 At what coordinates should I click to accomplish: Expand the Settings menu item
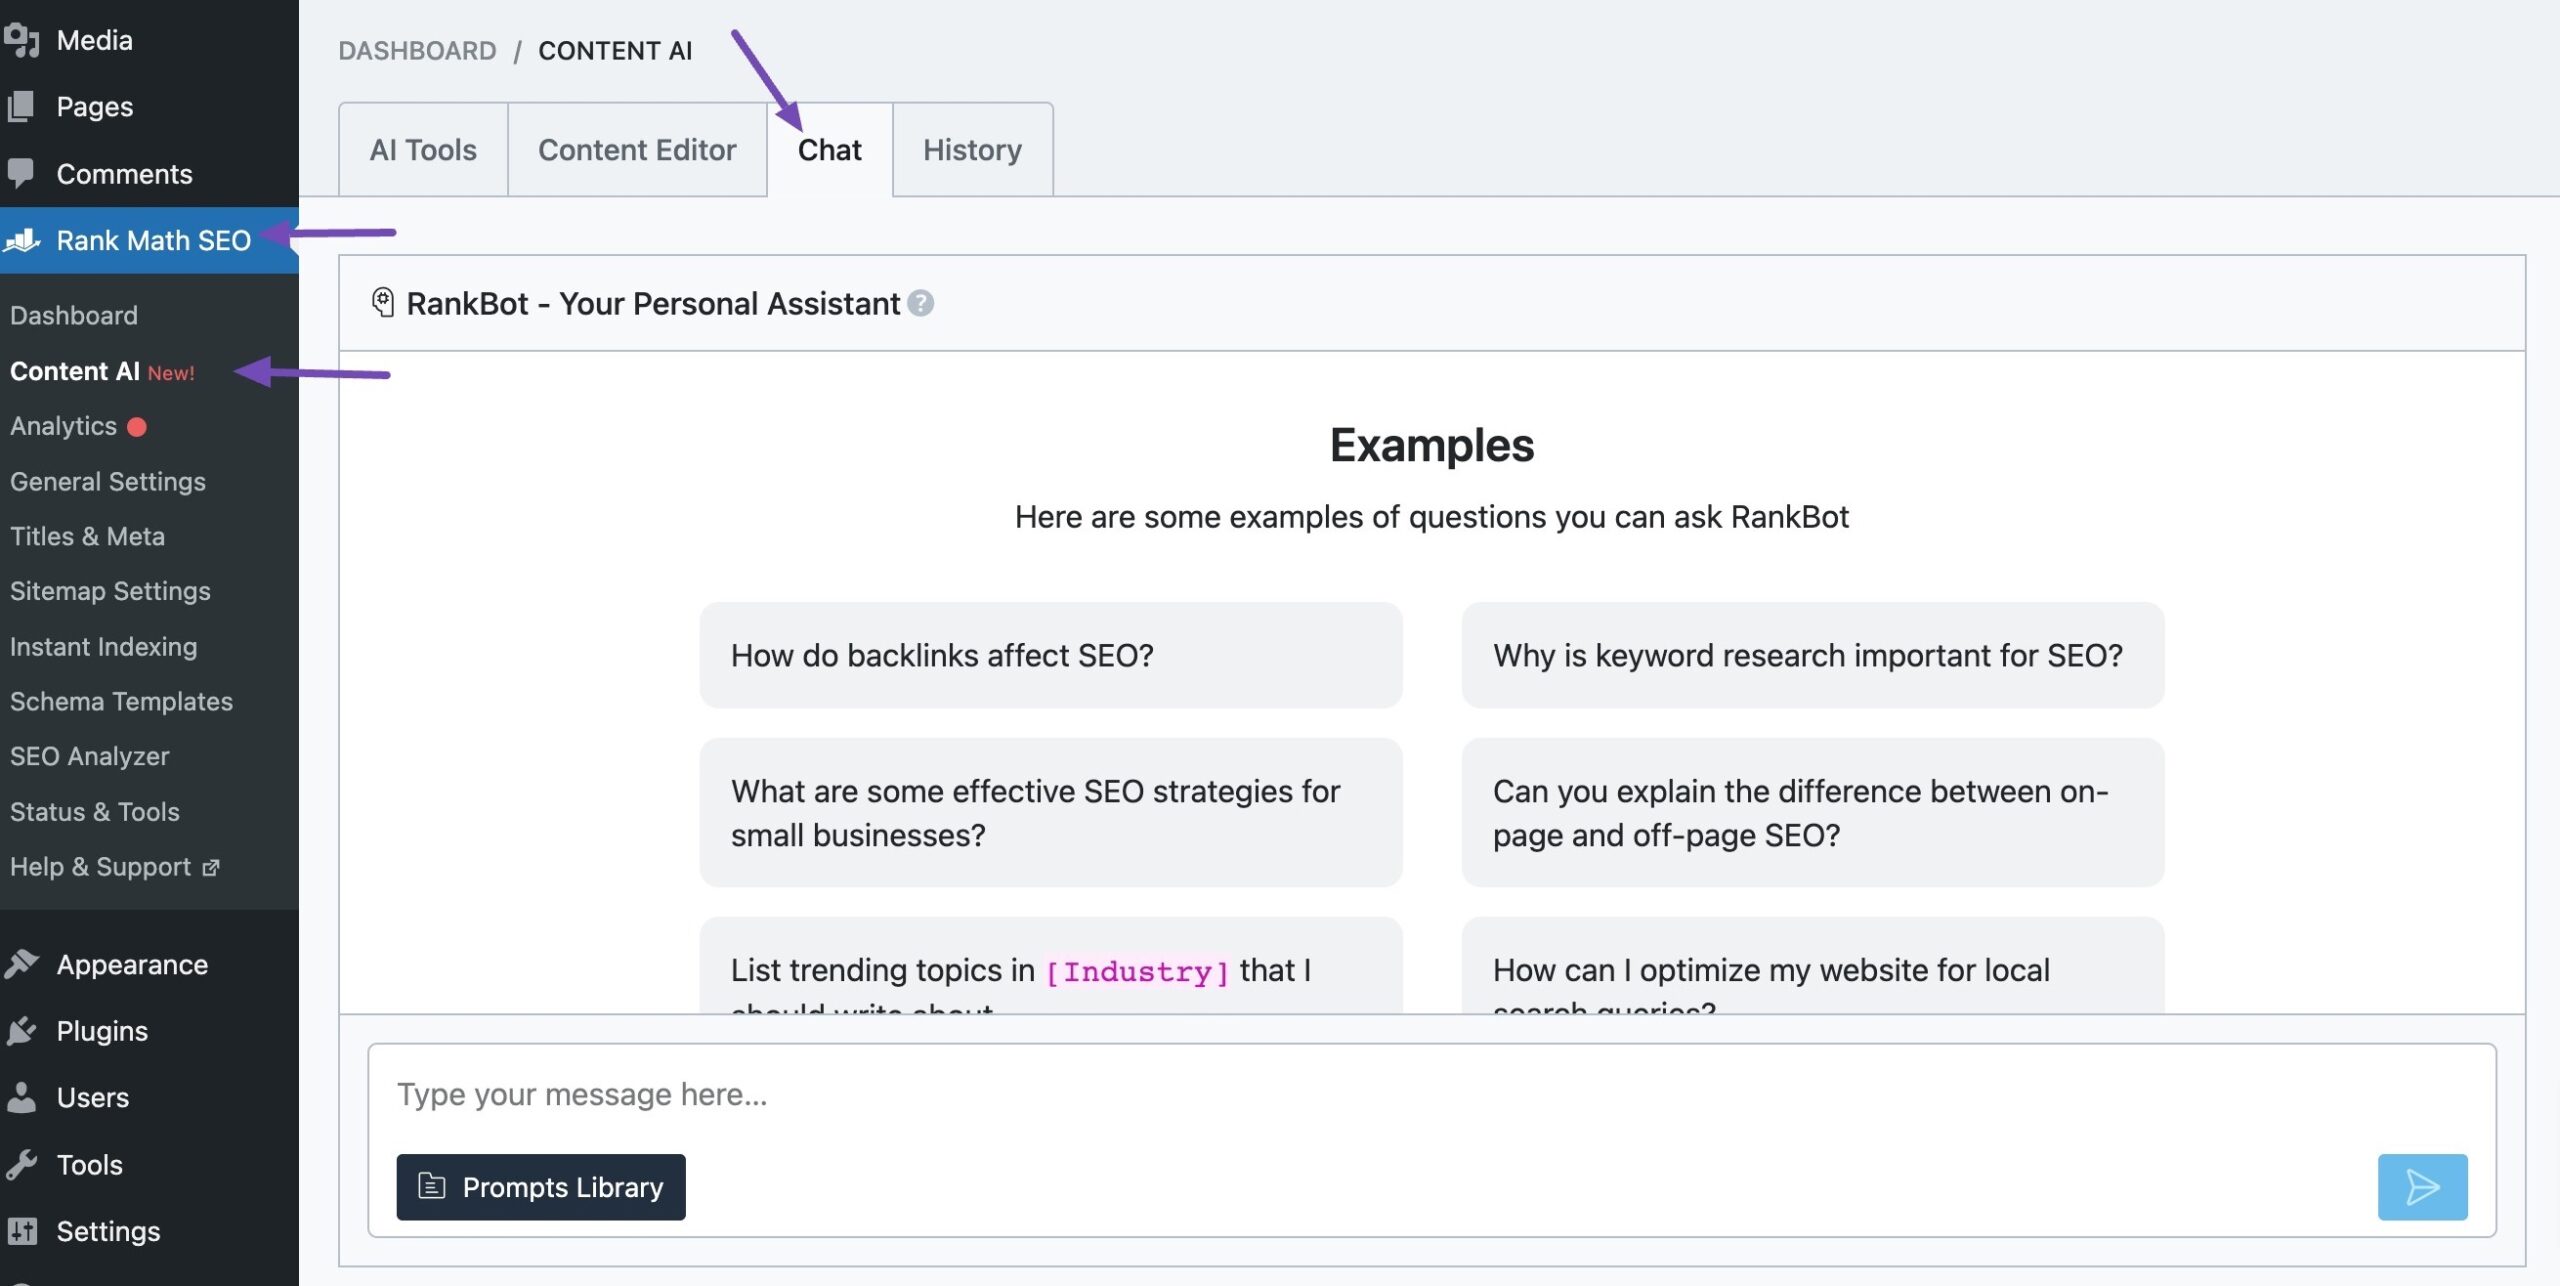click(x=107, y=1232)
